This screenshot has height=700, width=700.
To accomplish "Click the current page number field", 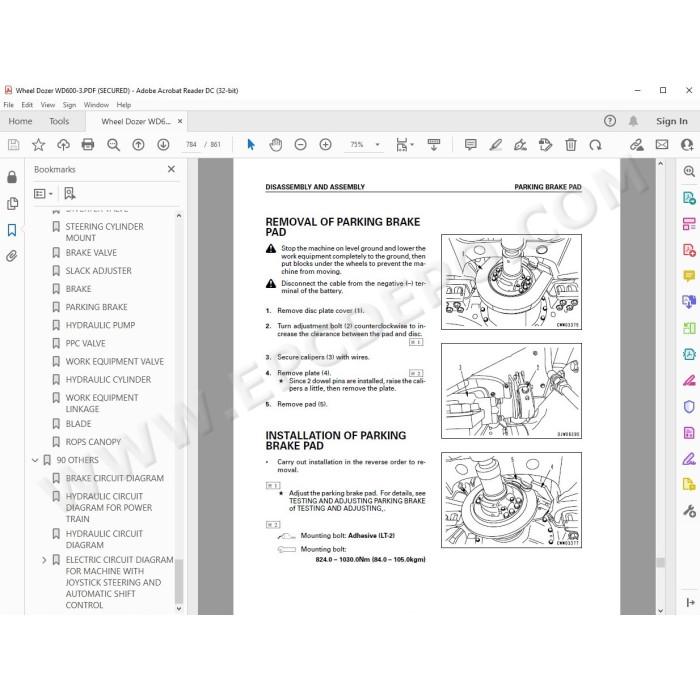I will [x=191, y=145].
